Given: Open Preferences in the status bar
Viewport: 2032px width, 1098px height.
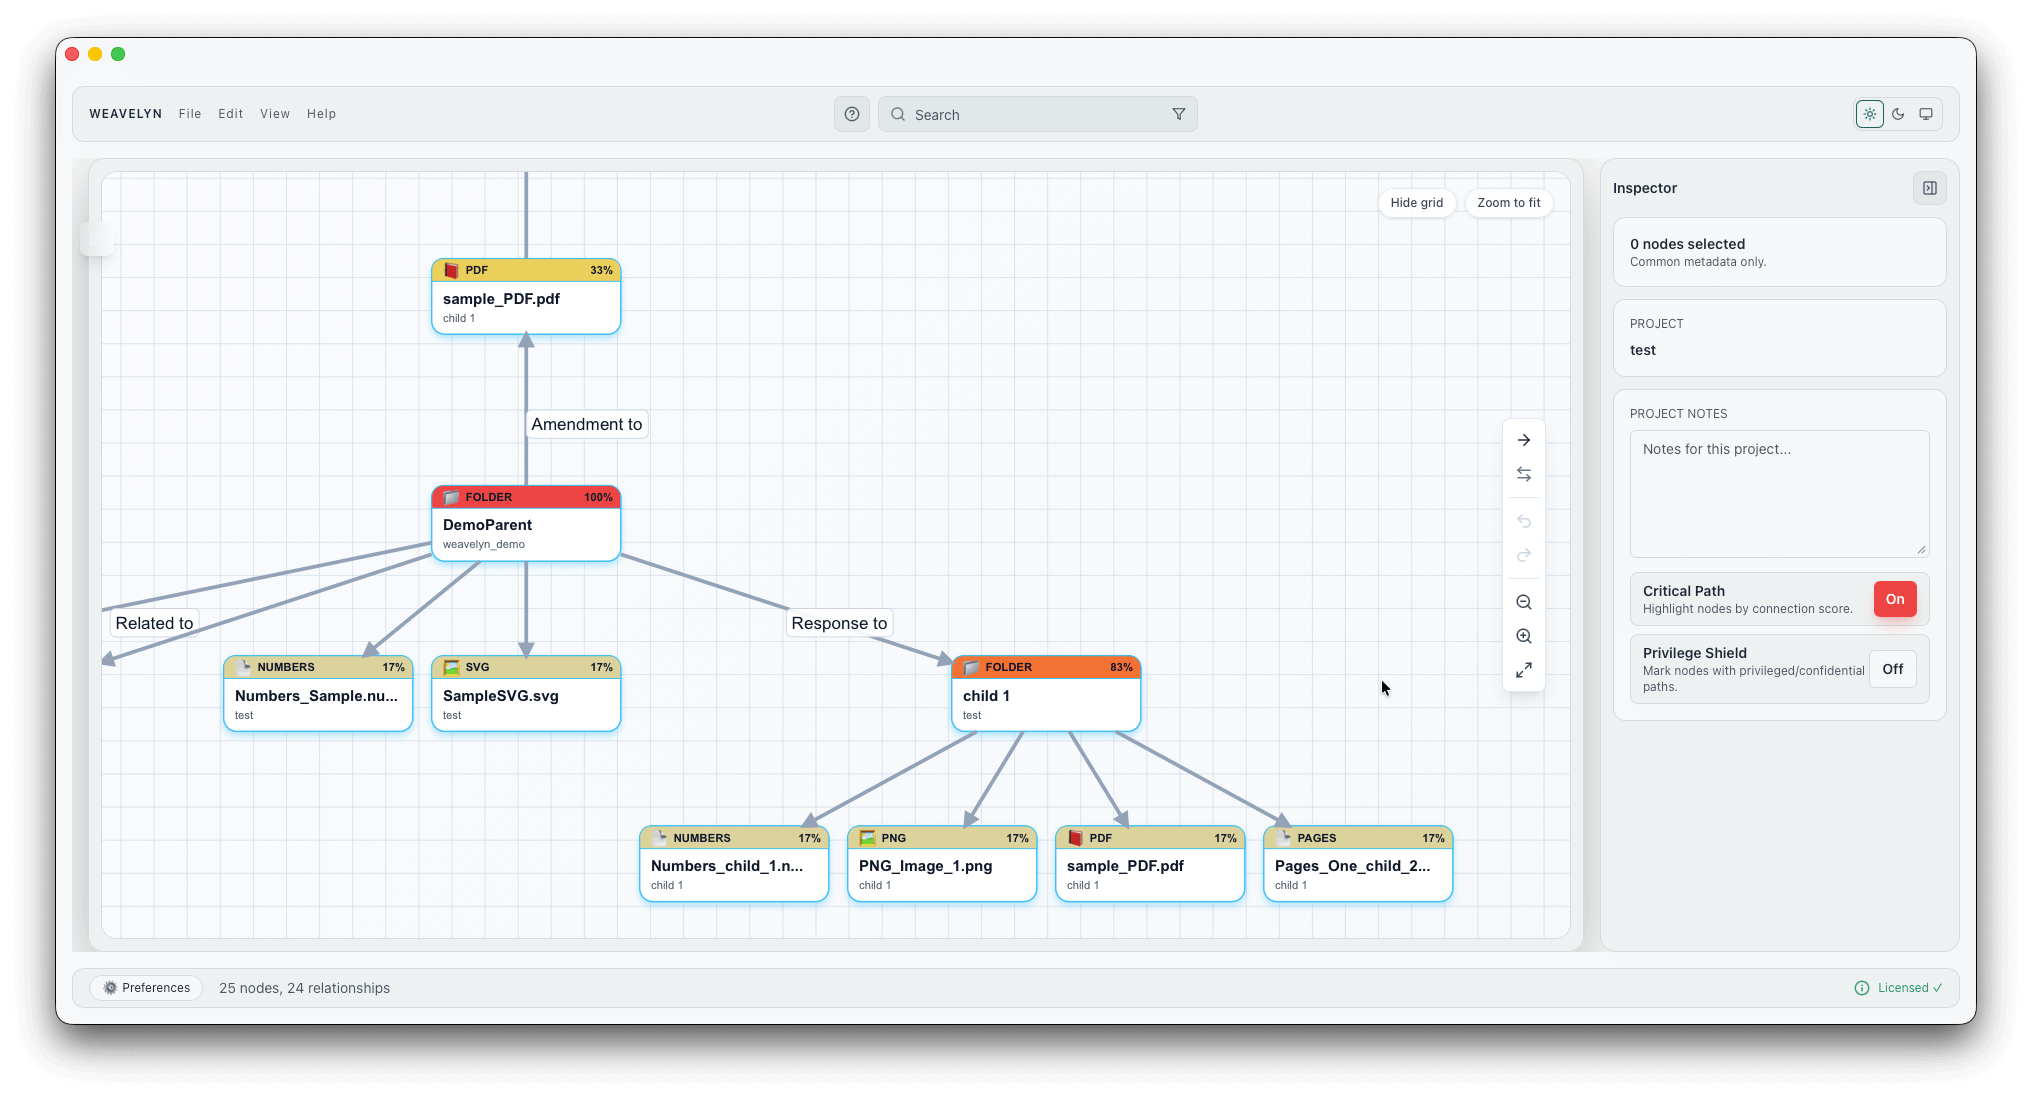Looking at the screenshot, I should click(x=146, y=988).
